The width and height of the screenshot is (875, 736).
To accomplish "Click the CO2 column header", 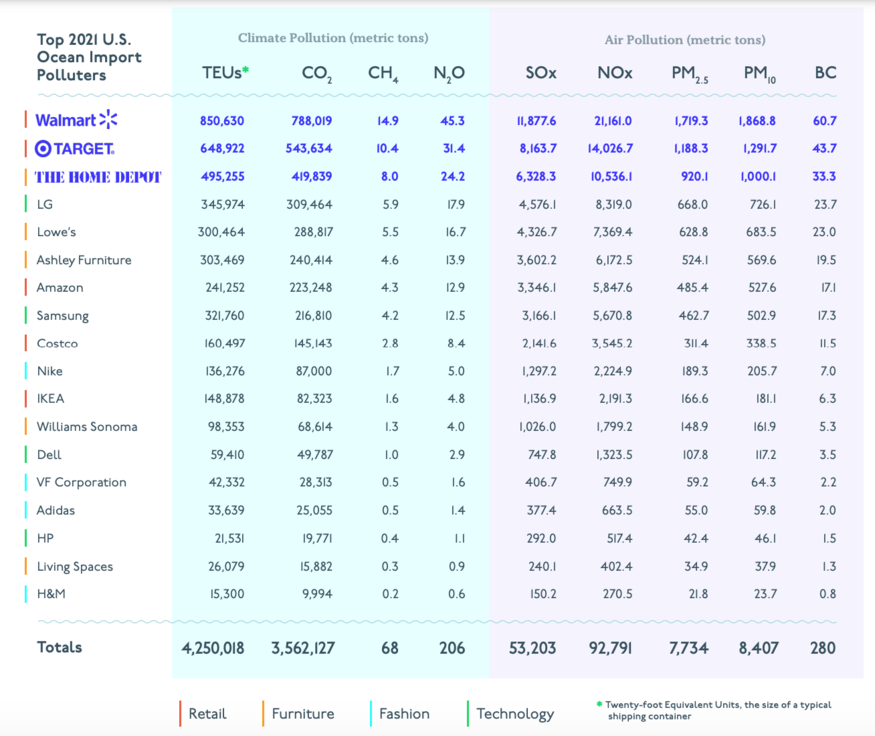I will (x=317, y=74).
